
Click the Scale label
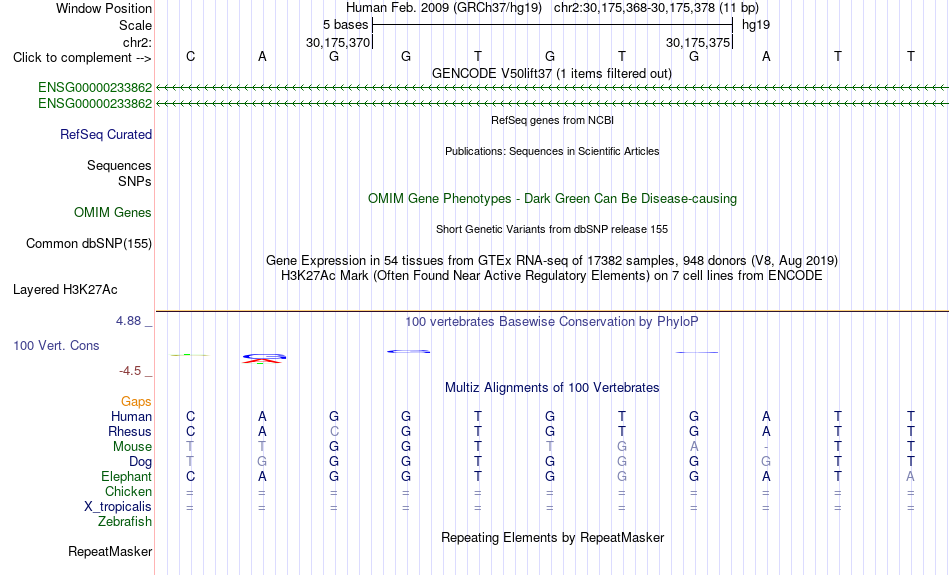(135, 25)
